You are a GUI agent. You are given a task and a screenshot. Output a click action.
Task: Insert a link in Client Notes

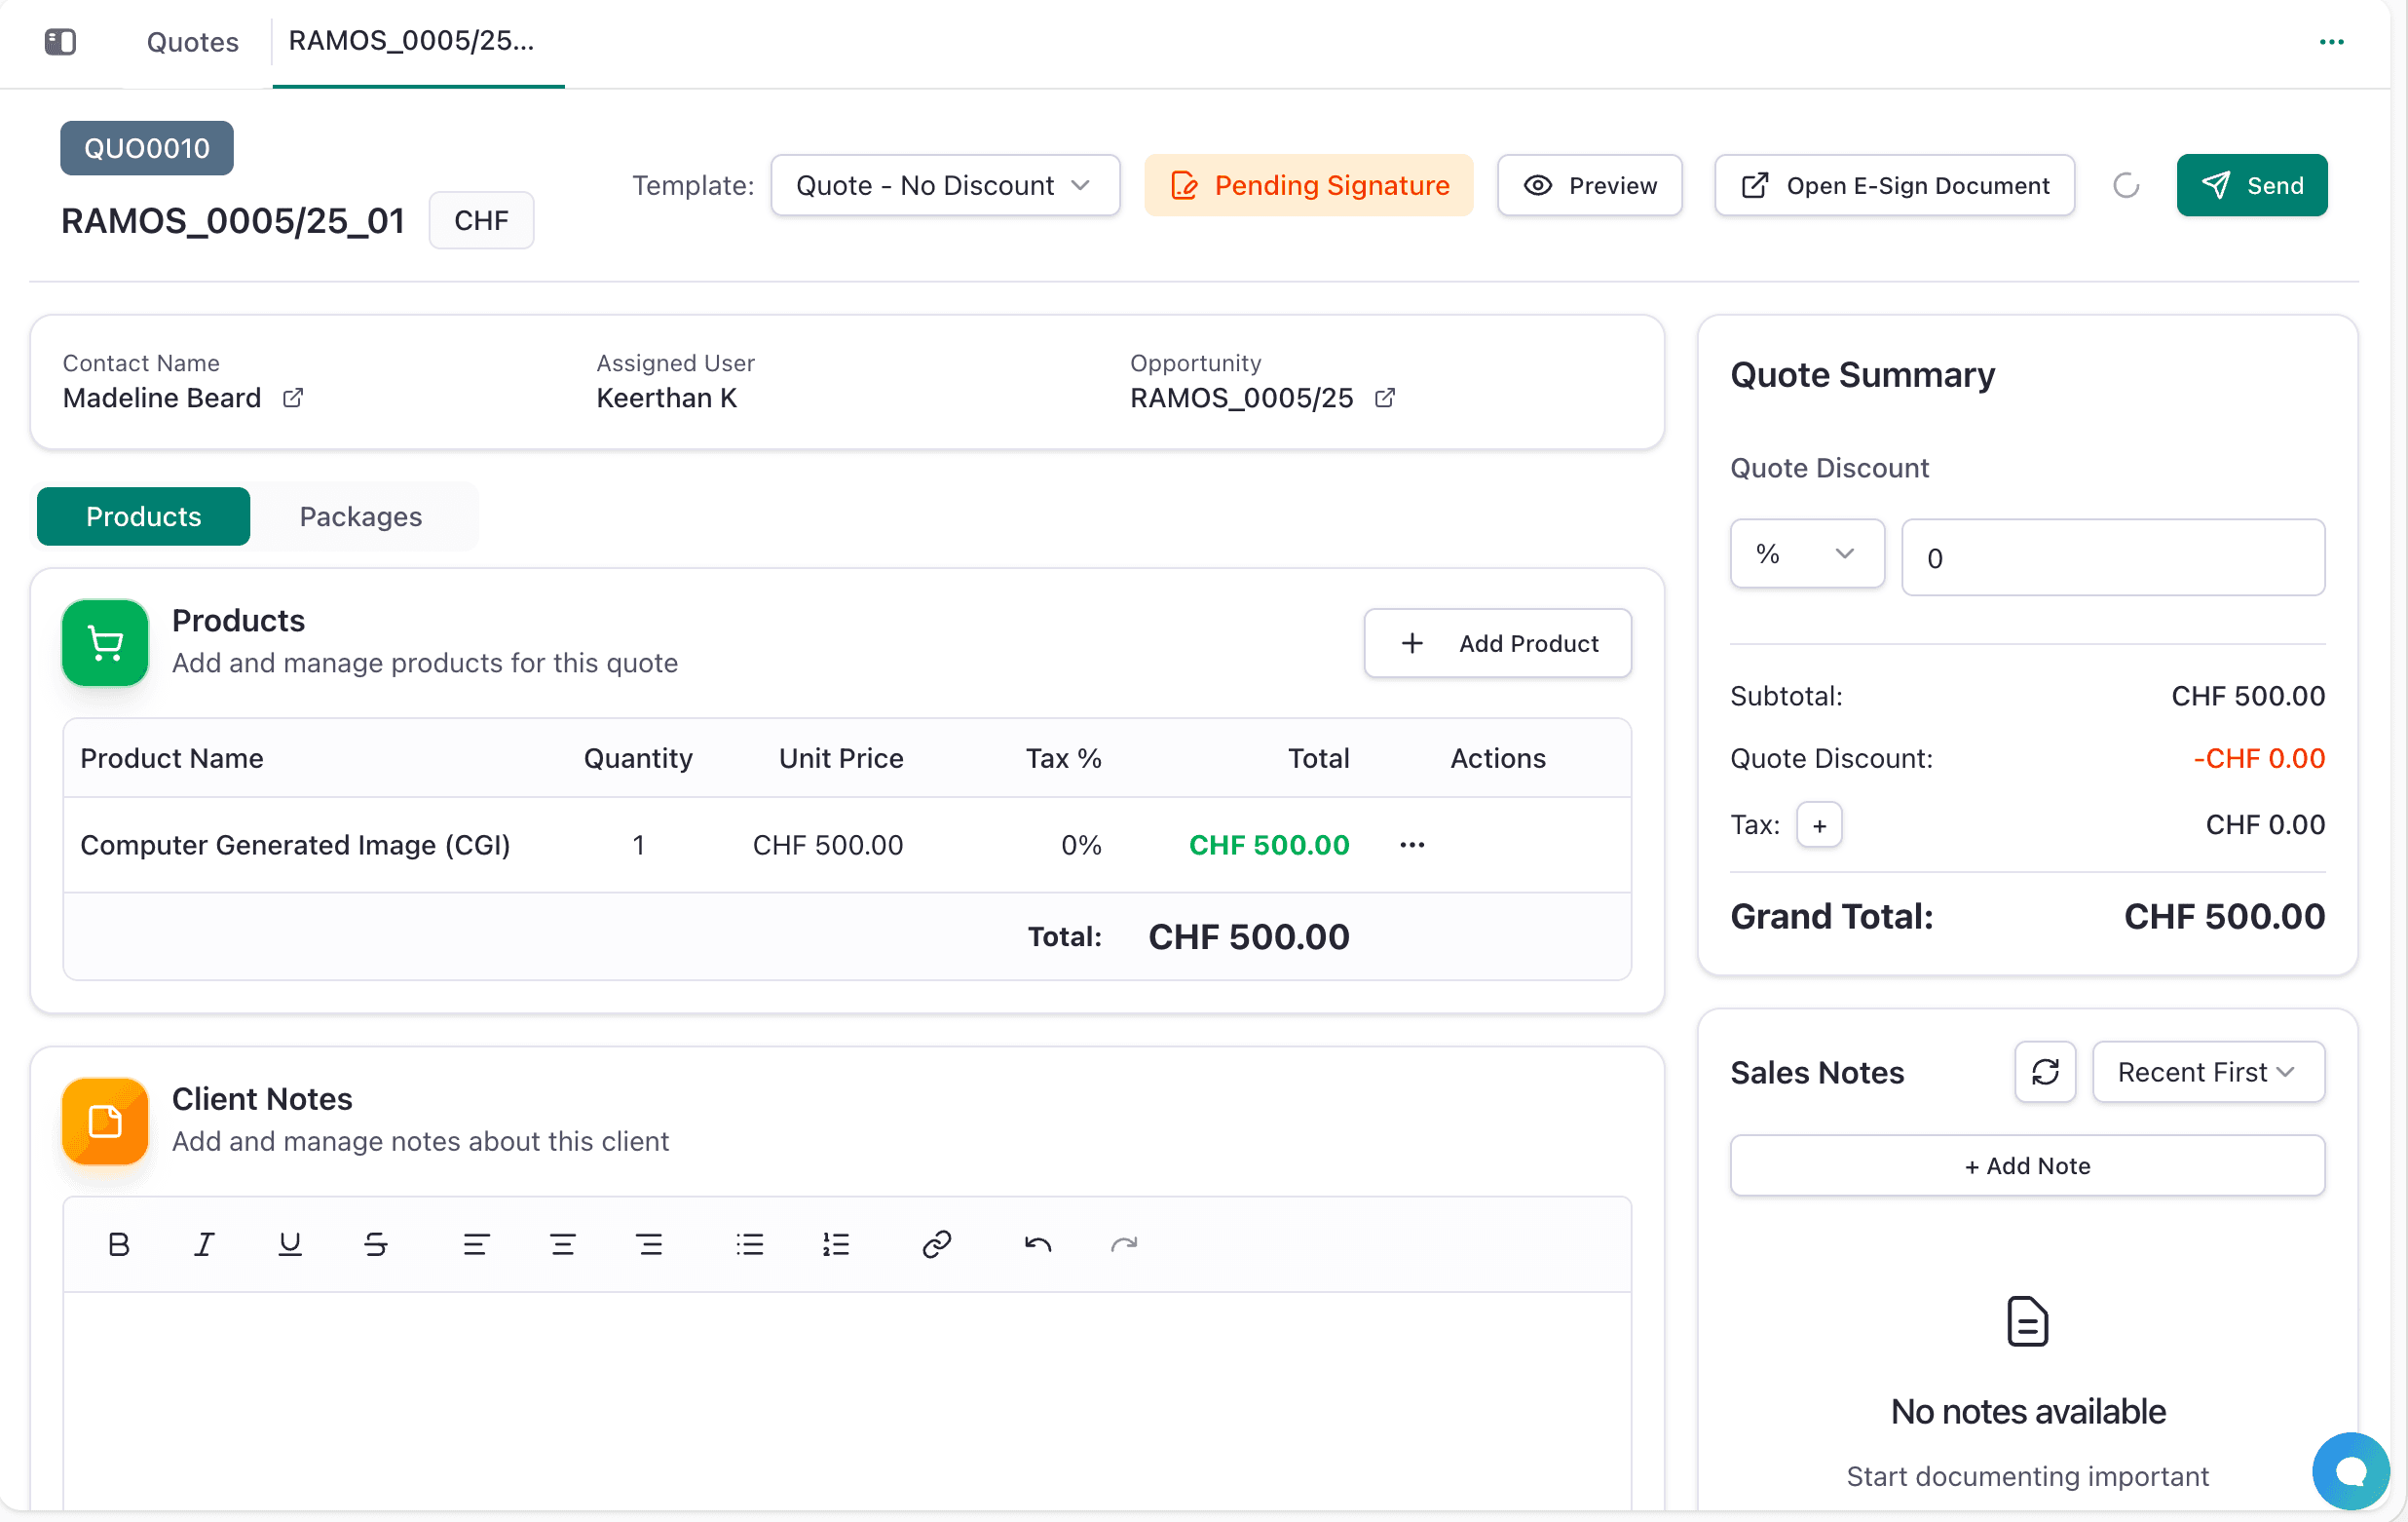pyautogui.click(x=936, y=1244)
